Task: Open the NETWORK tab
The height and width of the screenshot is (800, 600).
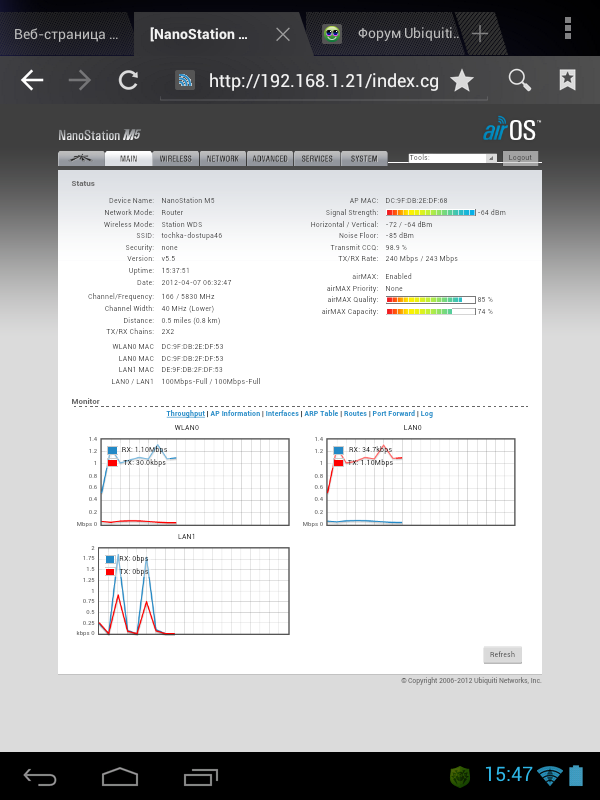Action: click(222, 159)
